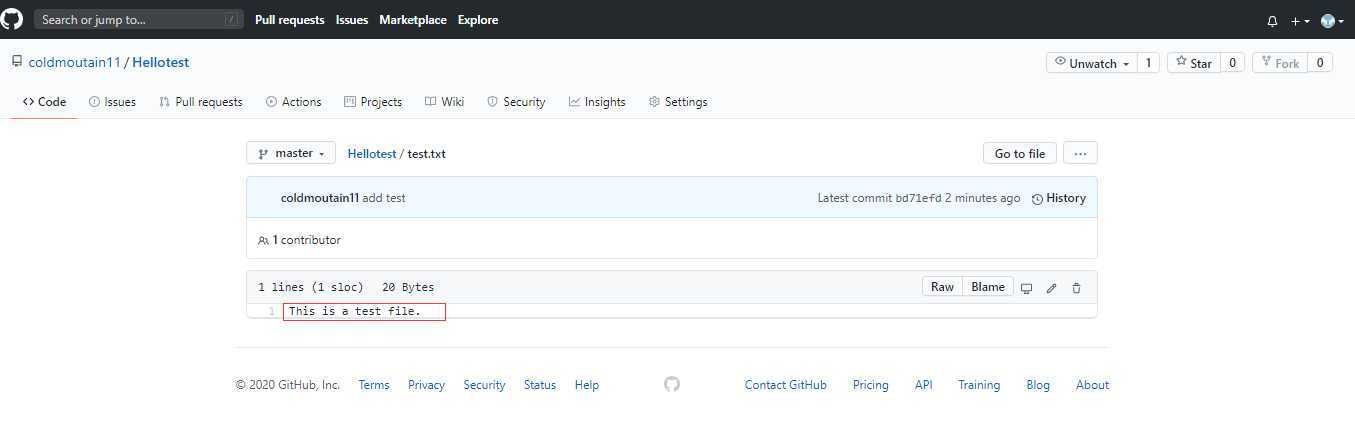
Task: Open footer Security link
Action: pyautogui.click(x=484, y=385)
